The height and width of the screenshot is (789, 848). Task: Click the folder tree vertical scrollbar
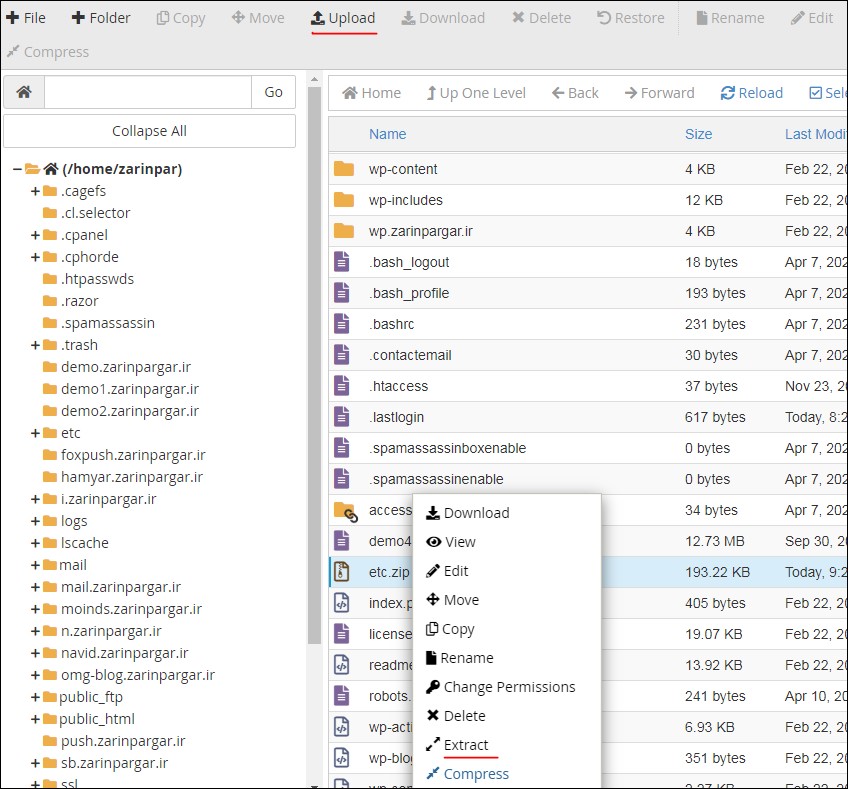point(314,365)
